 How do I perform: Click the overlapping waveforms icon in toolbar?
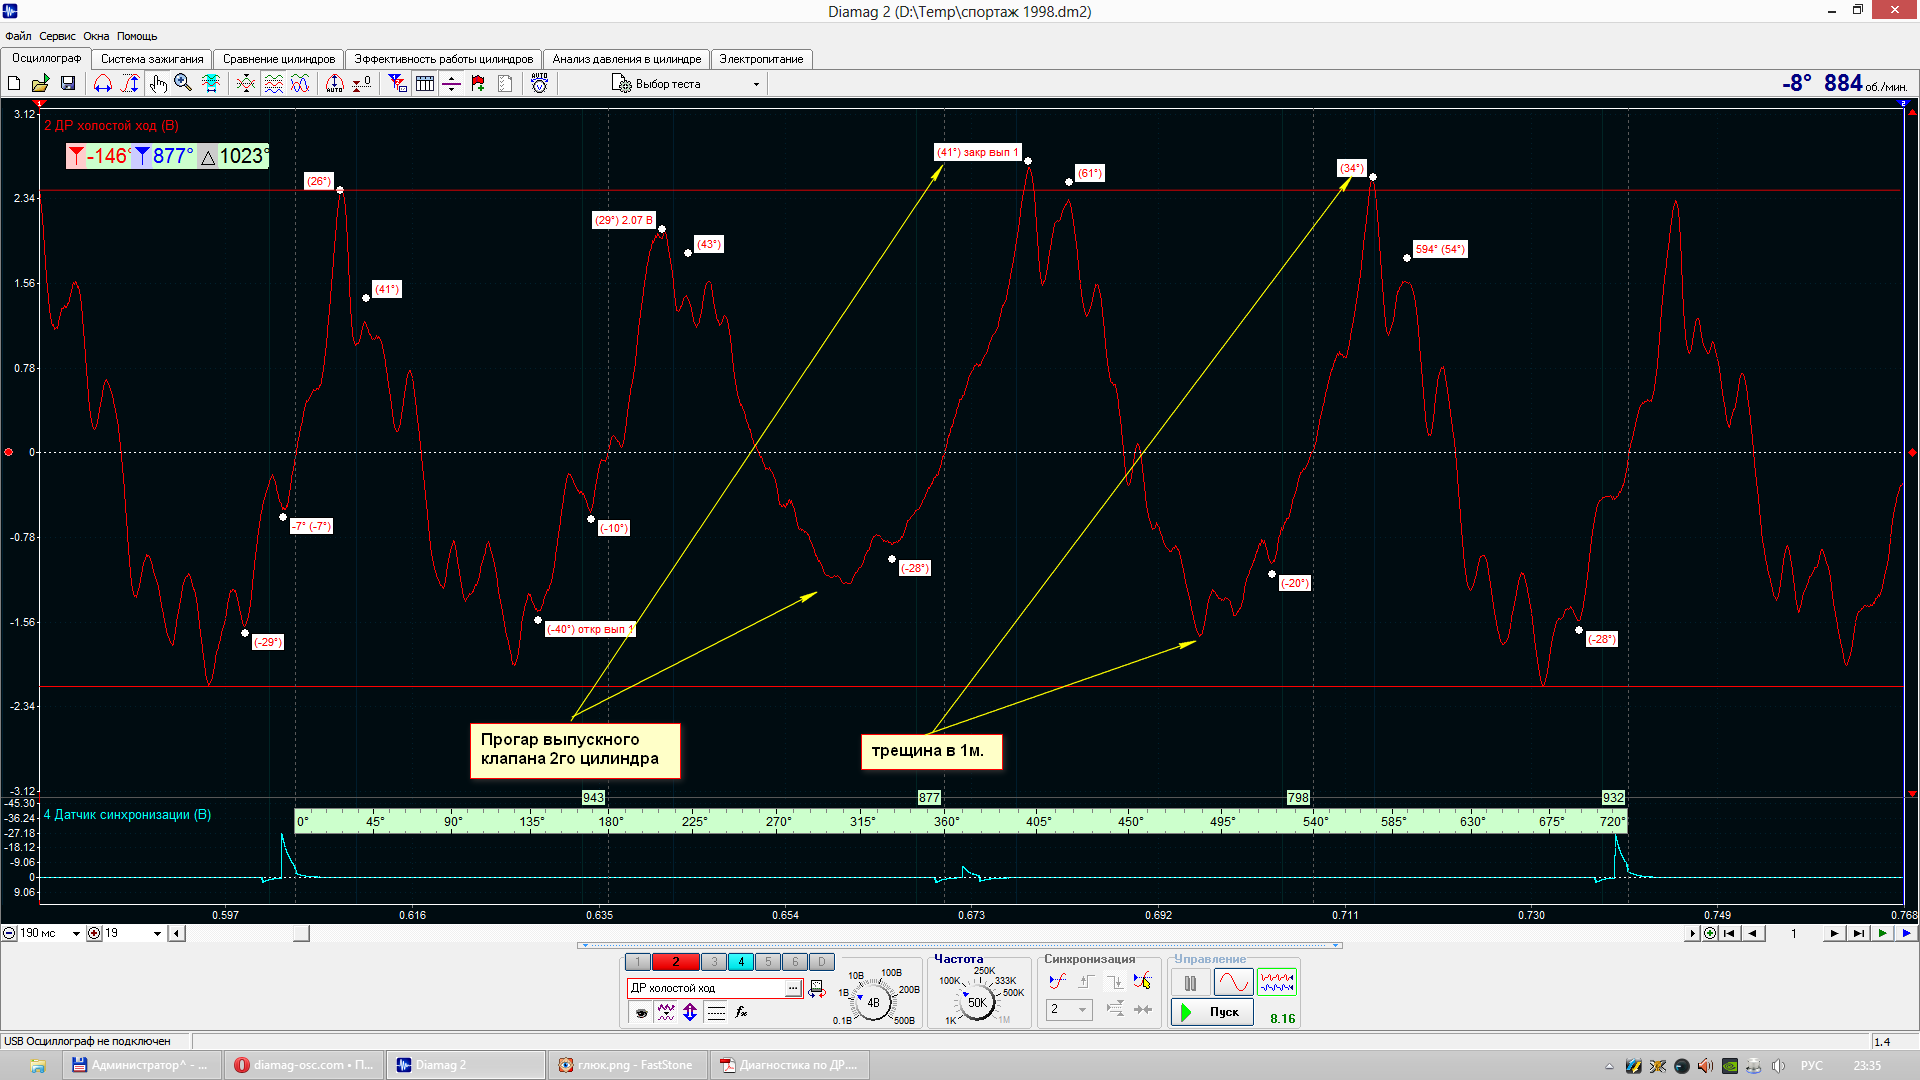246,84
